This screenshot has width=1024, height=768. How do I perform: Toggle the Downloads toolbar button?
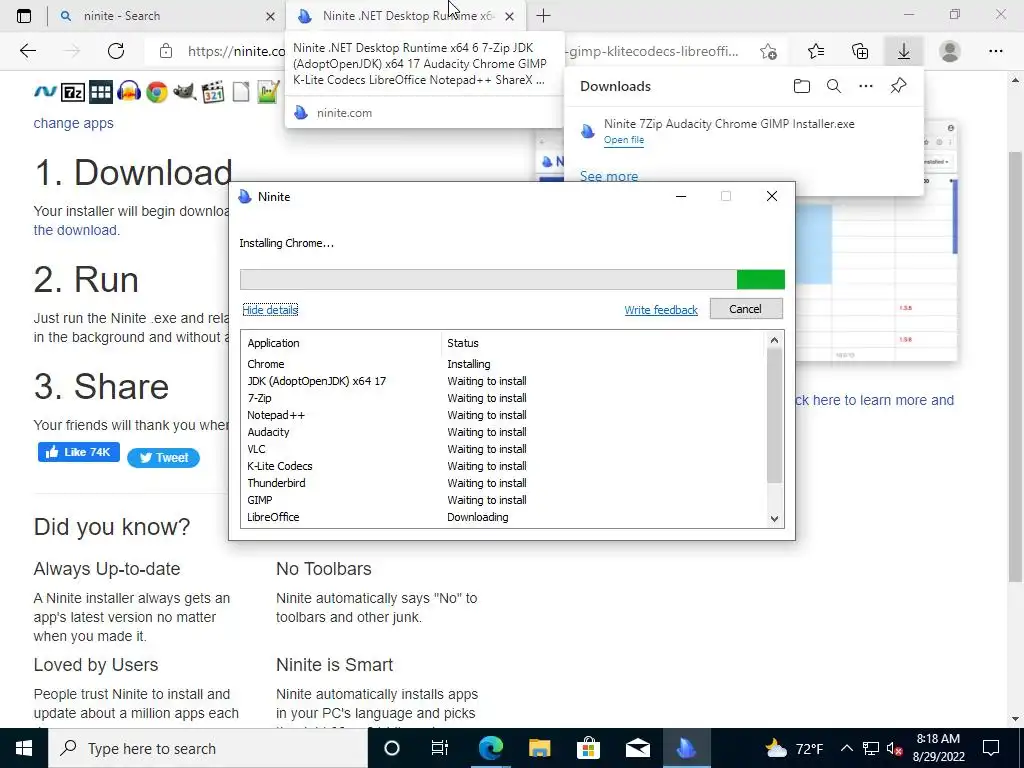[x=904, y=51]
